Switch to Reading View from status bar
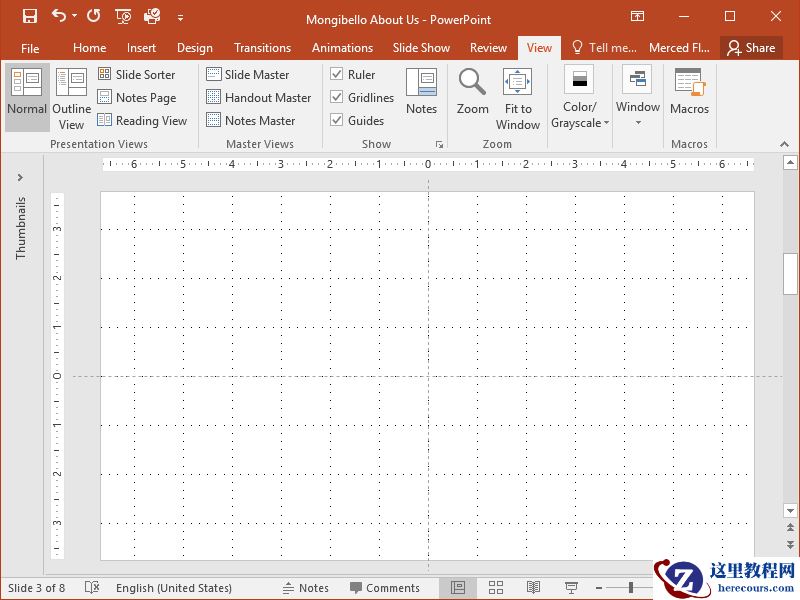The width and height of the screenshot is (800, 600). tap(534, 588)
